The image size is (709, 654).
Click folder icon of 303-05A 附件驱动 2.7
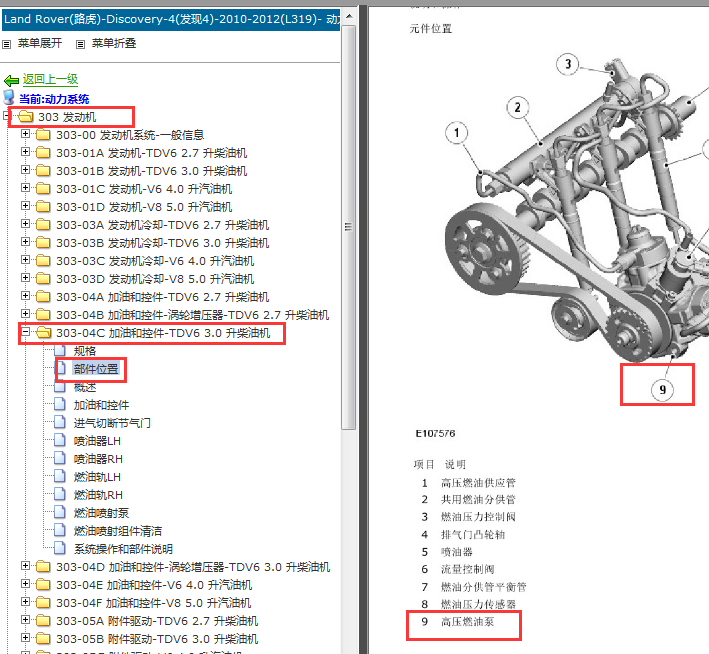point(43,621)
